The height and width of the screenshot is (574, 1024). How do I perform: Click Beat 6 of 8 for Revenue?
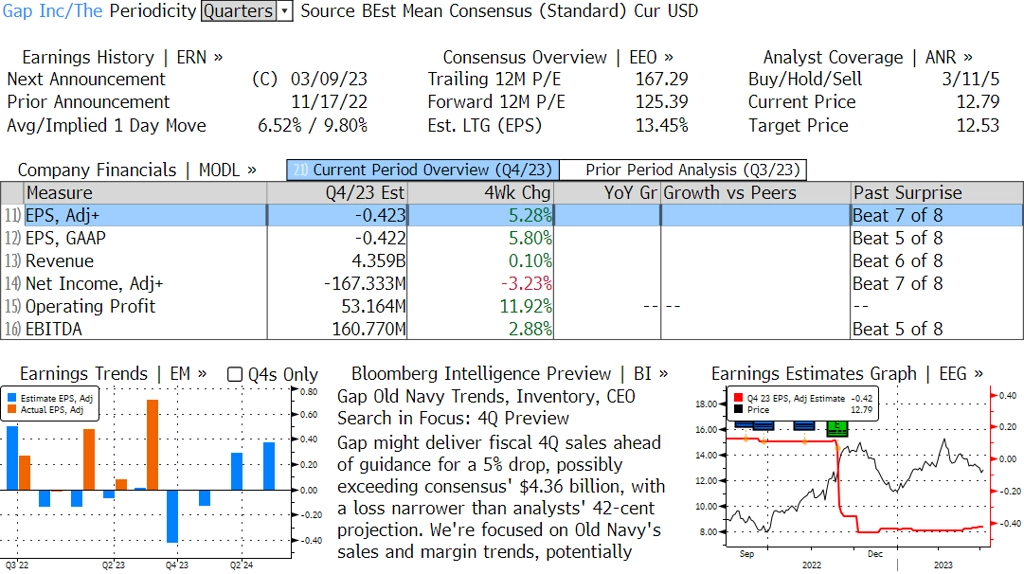click(897, 261)
